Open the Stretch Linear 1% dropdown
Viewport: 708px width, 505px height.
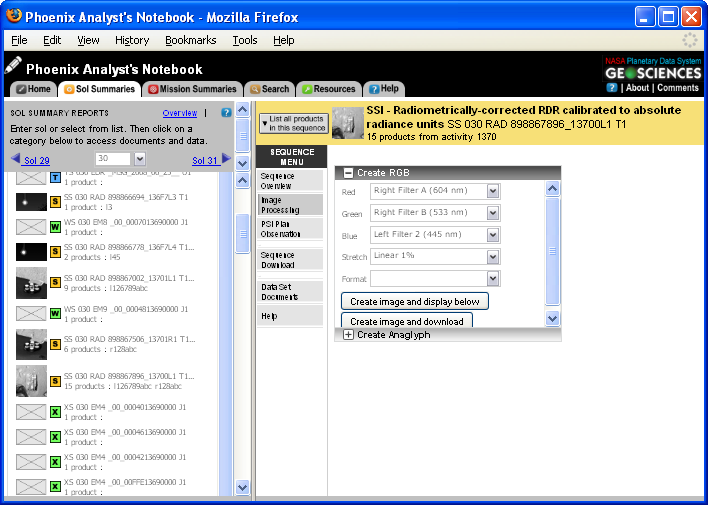(x=492, y=257)
